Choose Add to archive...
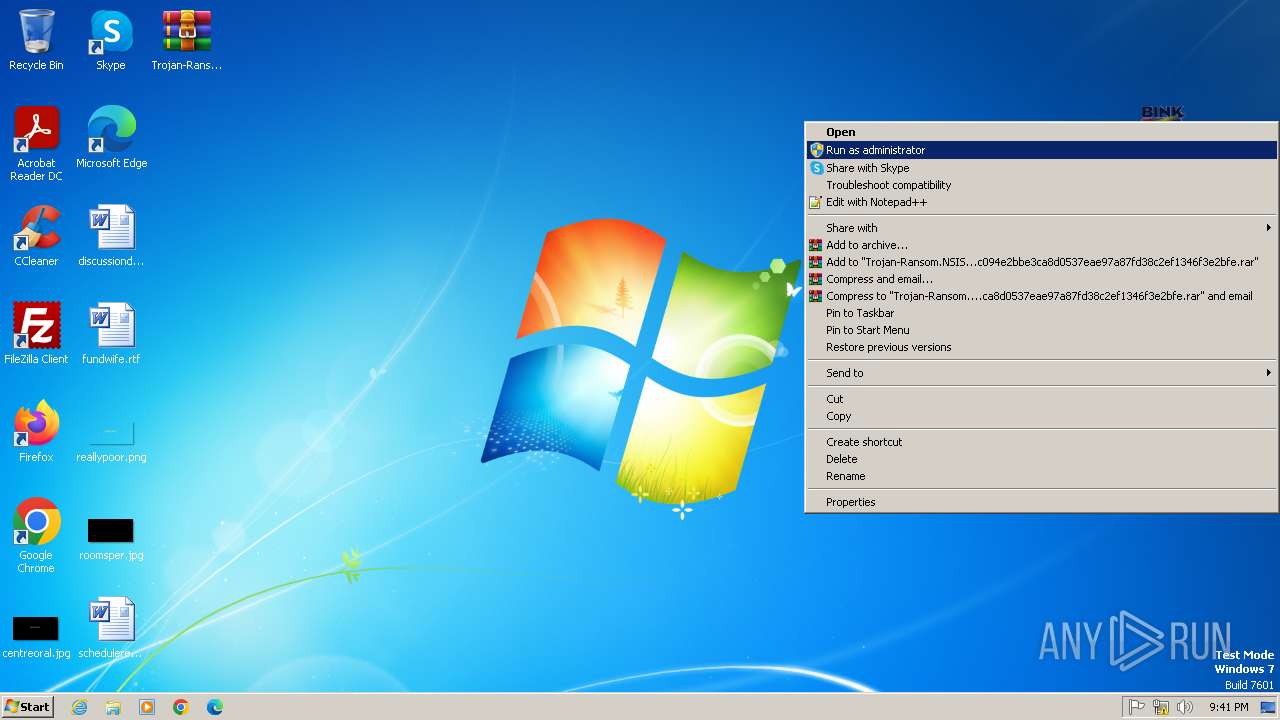Screen dimensions: 1280x720 1041,245
